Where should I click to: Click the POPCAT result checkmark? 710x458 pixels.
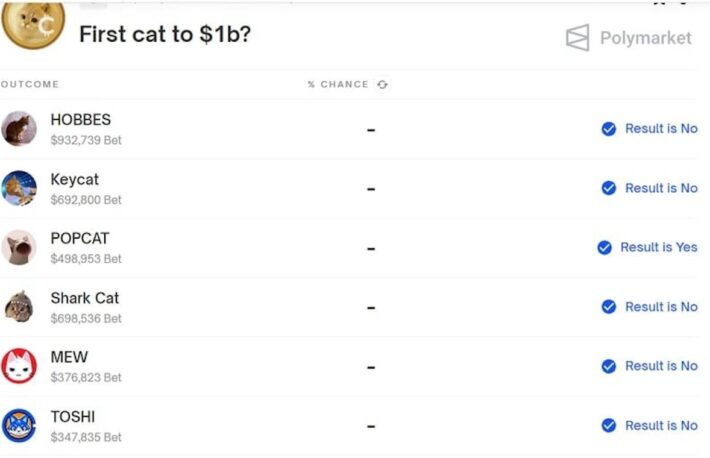pos(604,247)
